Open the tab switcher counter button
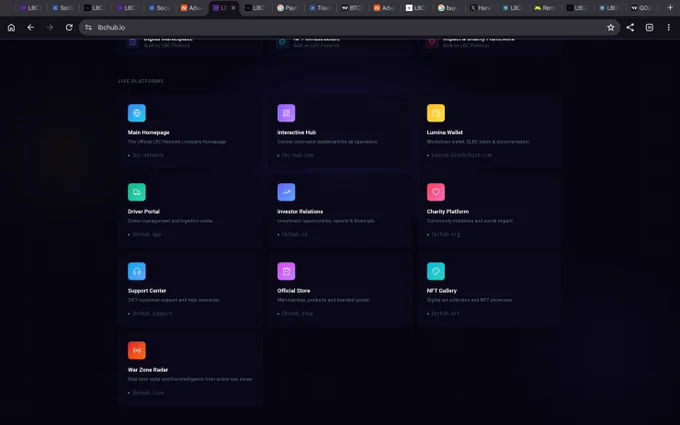 [649, 27]
